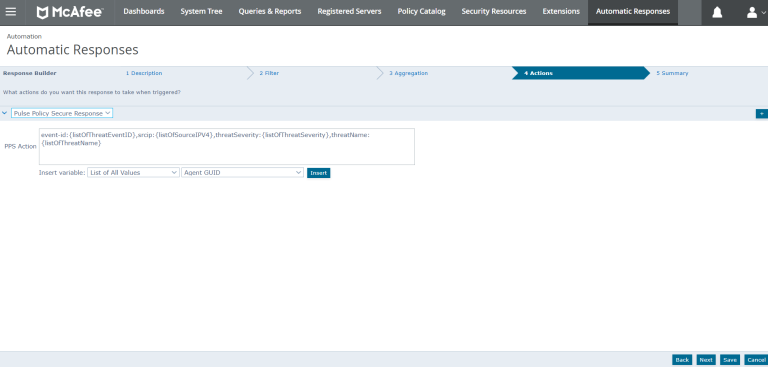Click the Automation breadcrumb text
Image resolution: width=768 pixels, height=367 pixels.
[x=24, y=36]
